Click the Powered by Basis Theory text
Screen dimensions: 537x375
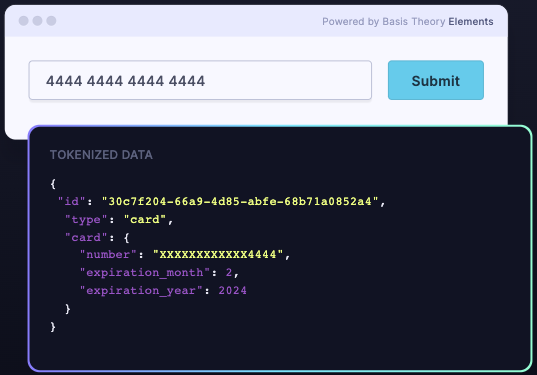[x=384, y=22]
